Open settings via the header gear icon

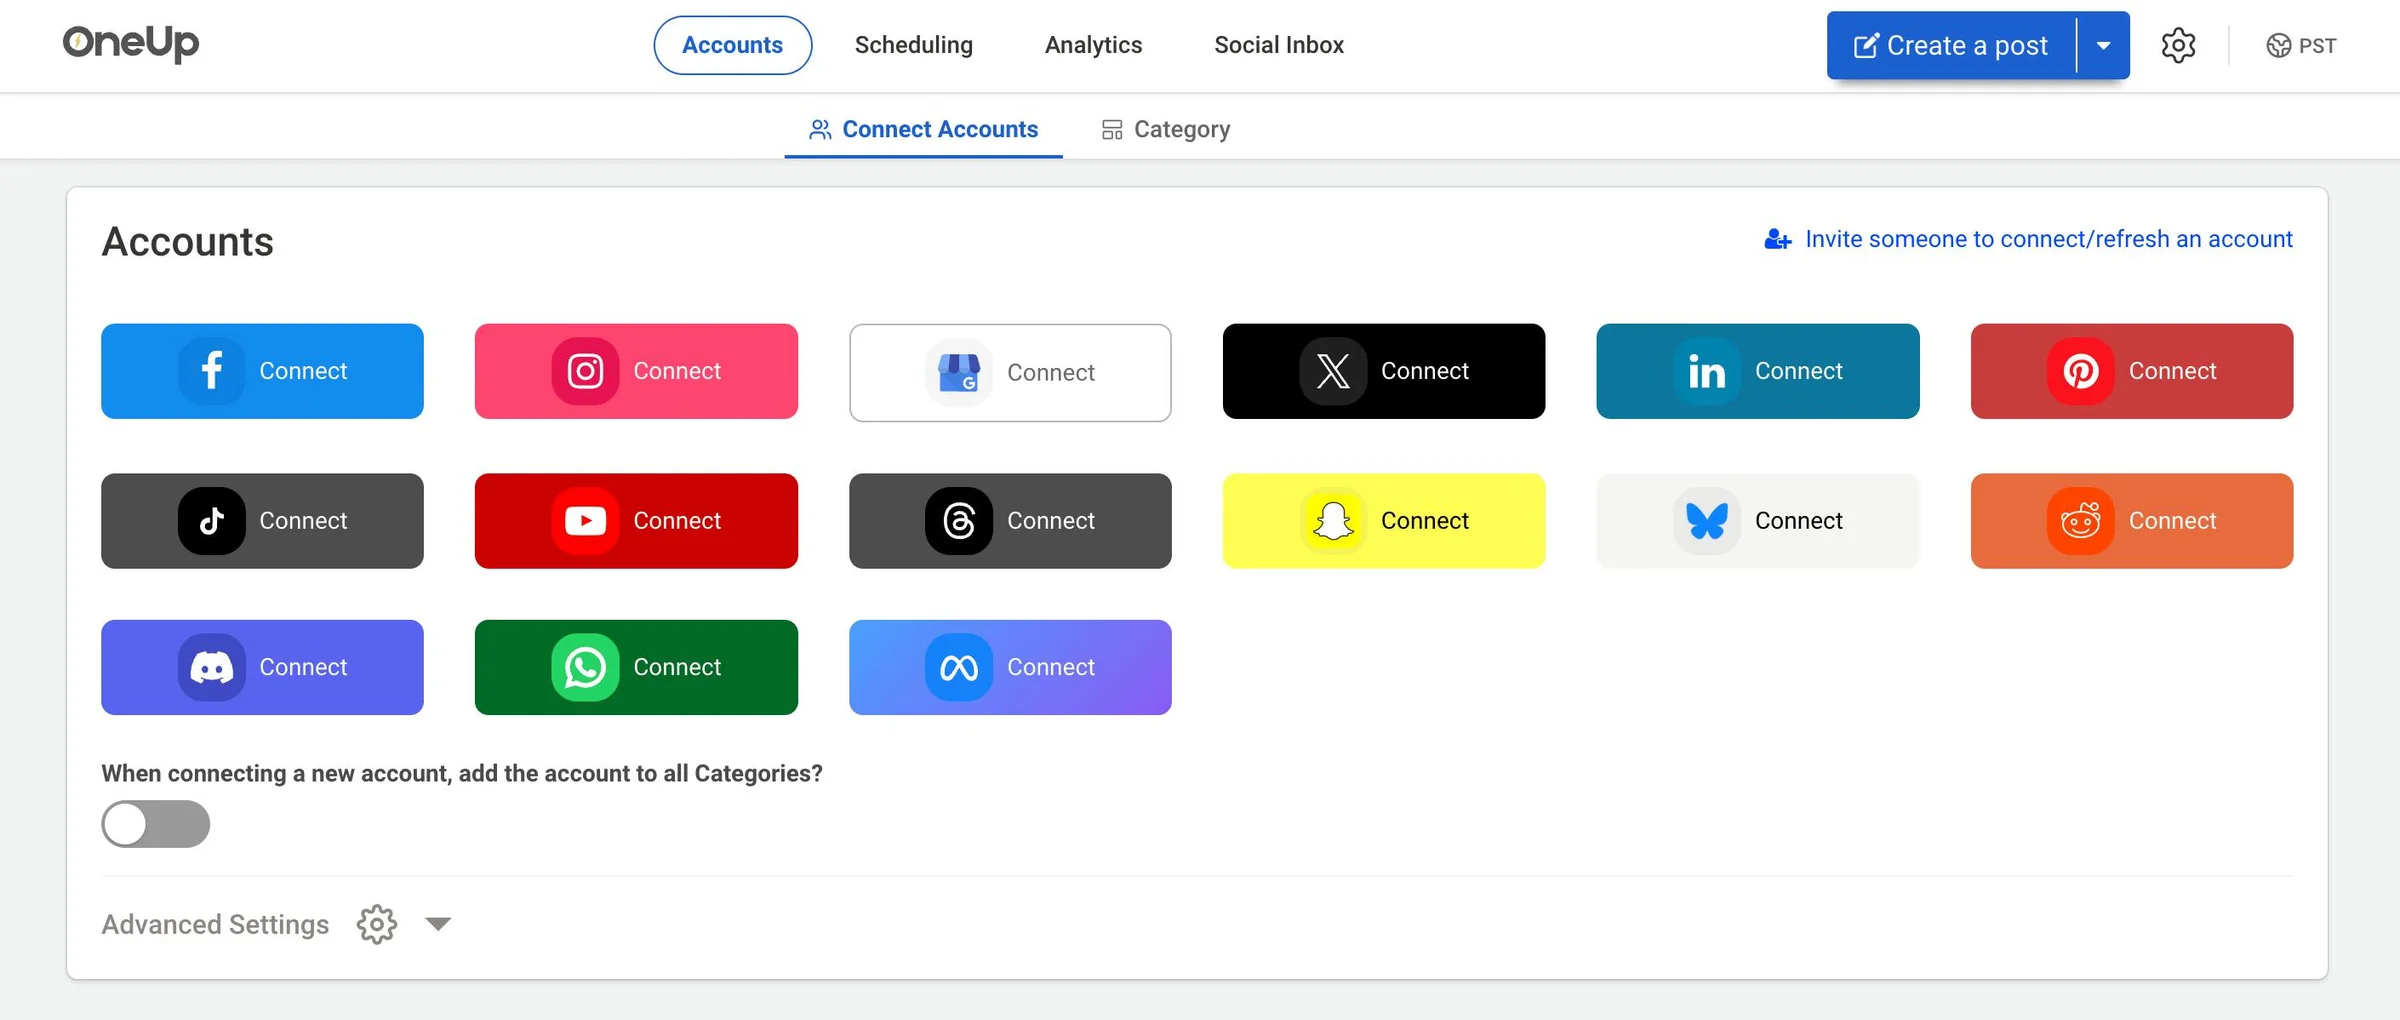coord(2178,45)
